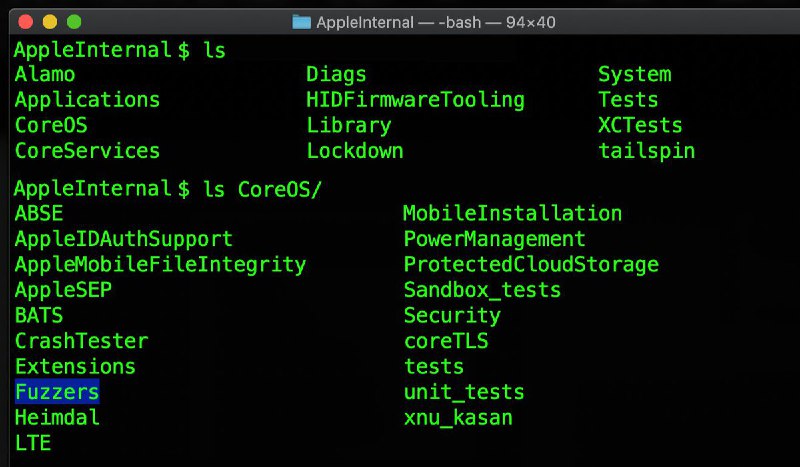Viewport: 800px width, 467px height.
Task: Click the 'Sandbox_tests' entry
Action: tap(482, 290)
